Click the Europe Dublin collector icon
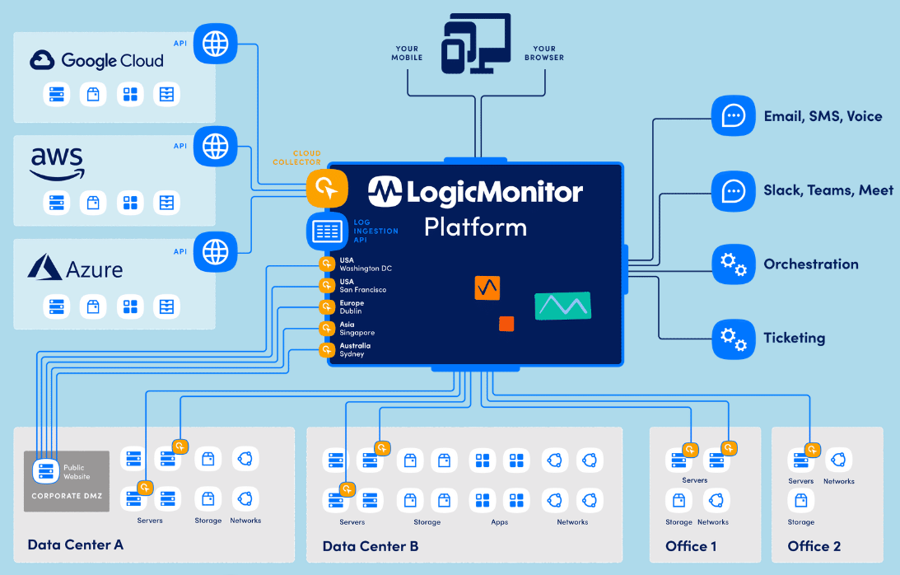 pos(327,306)
